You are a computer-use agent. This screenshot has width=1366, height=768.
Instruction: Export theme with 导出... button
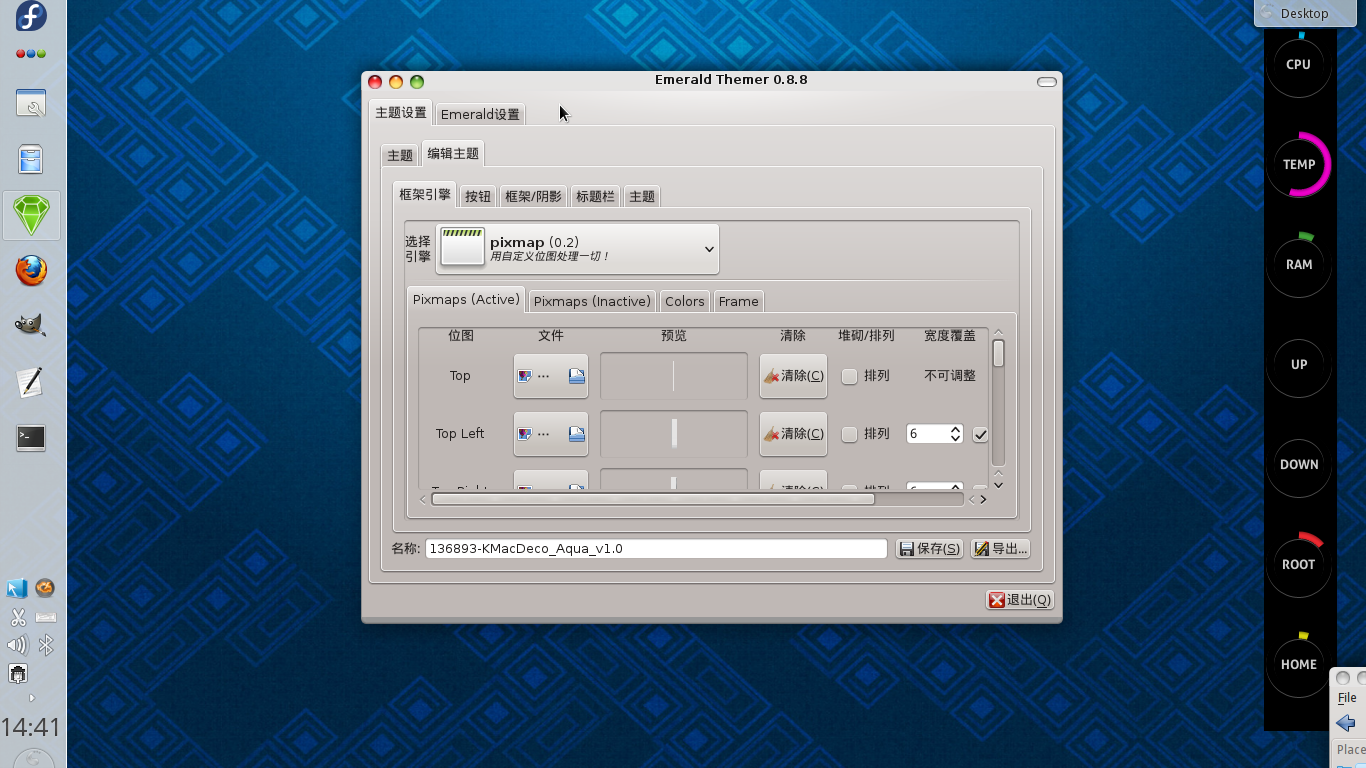click(1000, 548)
